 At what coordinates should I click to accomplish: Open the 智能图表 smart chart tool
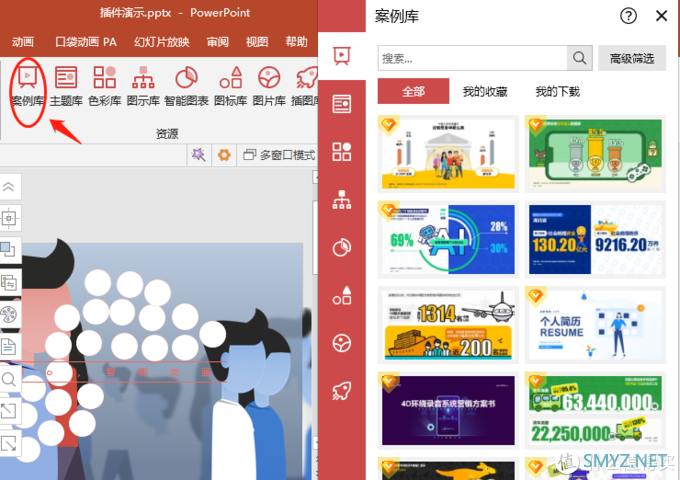[186, 85]
